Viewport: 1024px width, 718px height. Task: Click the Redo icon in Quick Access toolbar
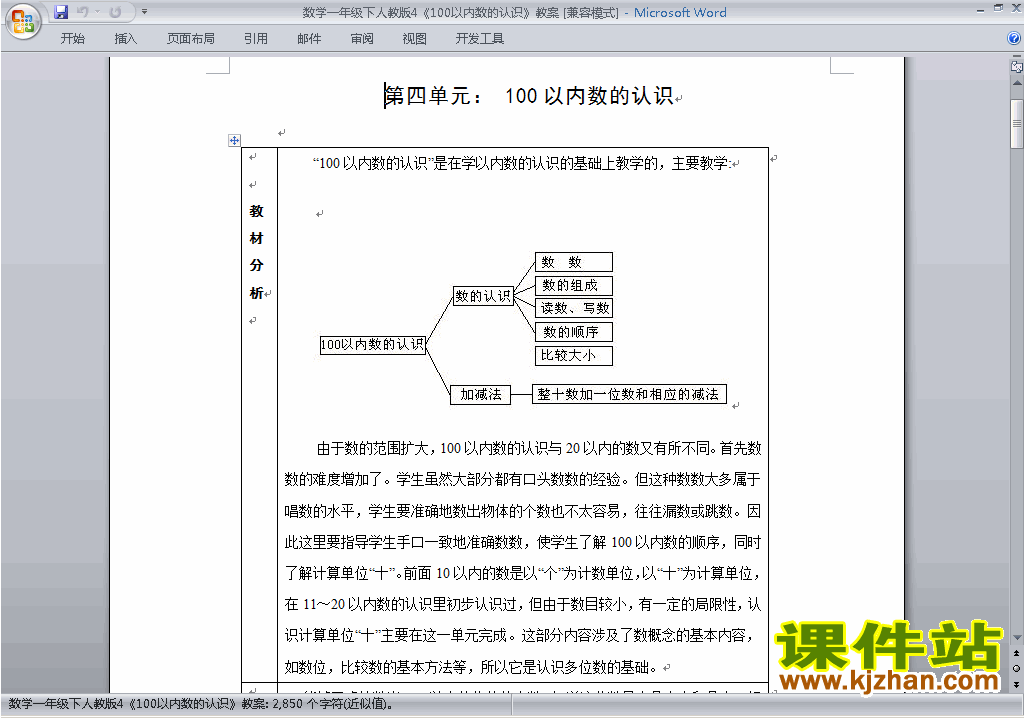[115, 12]
